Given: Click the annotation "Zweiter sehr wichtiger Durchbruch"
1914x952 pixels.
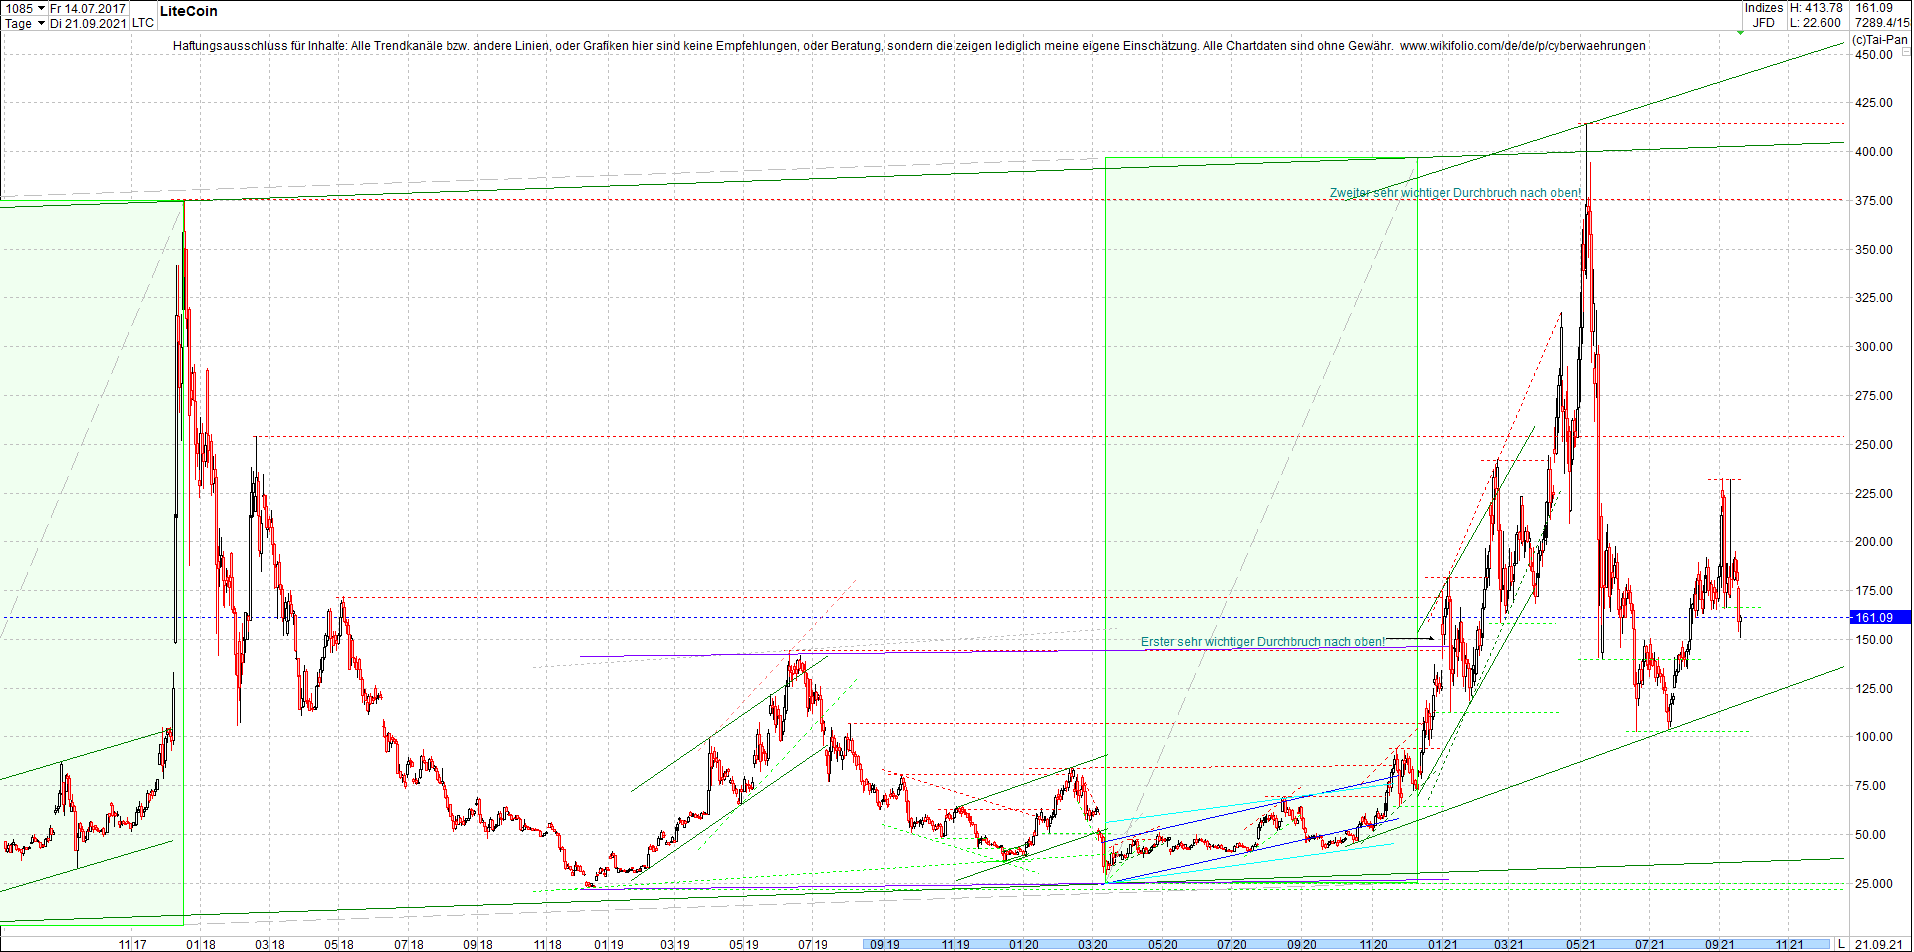Looking at the screenshot, I should pyautogui.click(x=1455, y=193).
